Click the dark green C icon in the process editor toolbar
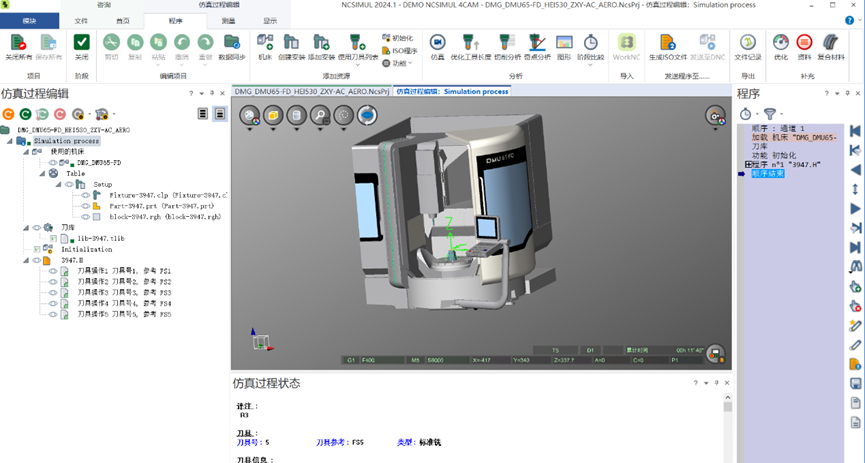Screen dimensions: 865x463 tap(25, 114)
